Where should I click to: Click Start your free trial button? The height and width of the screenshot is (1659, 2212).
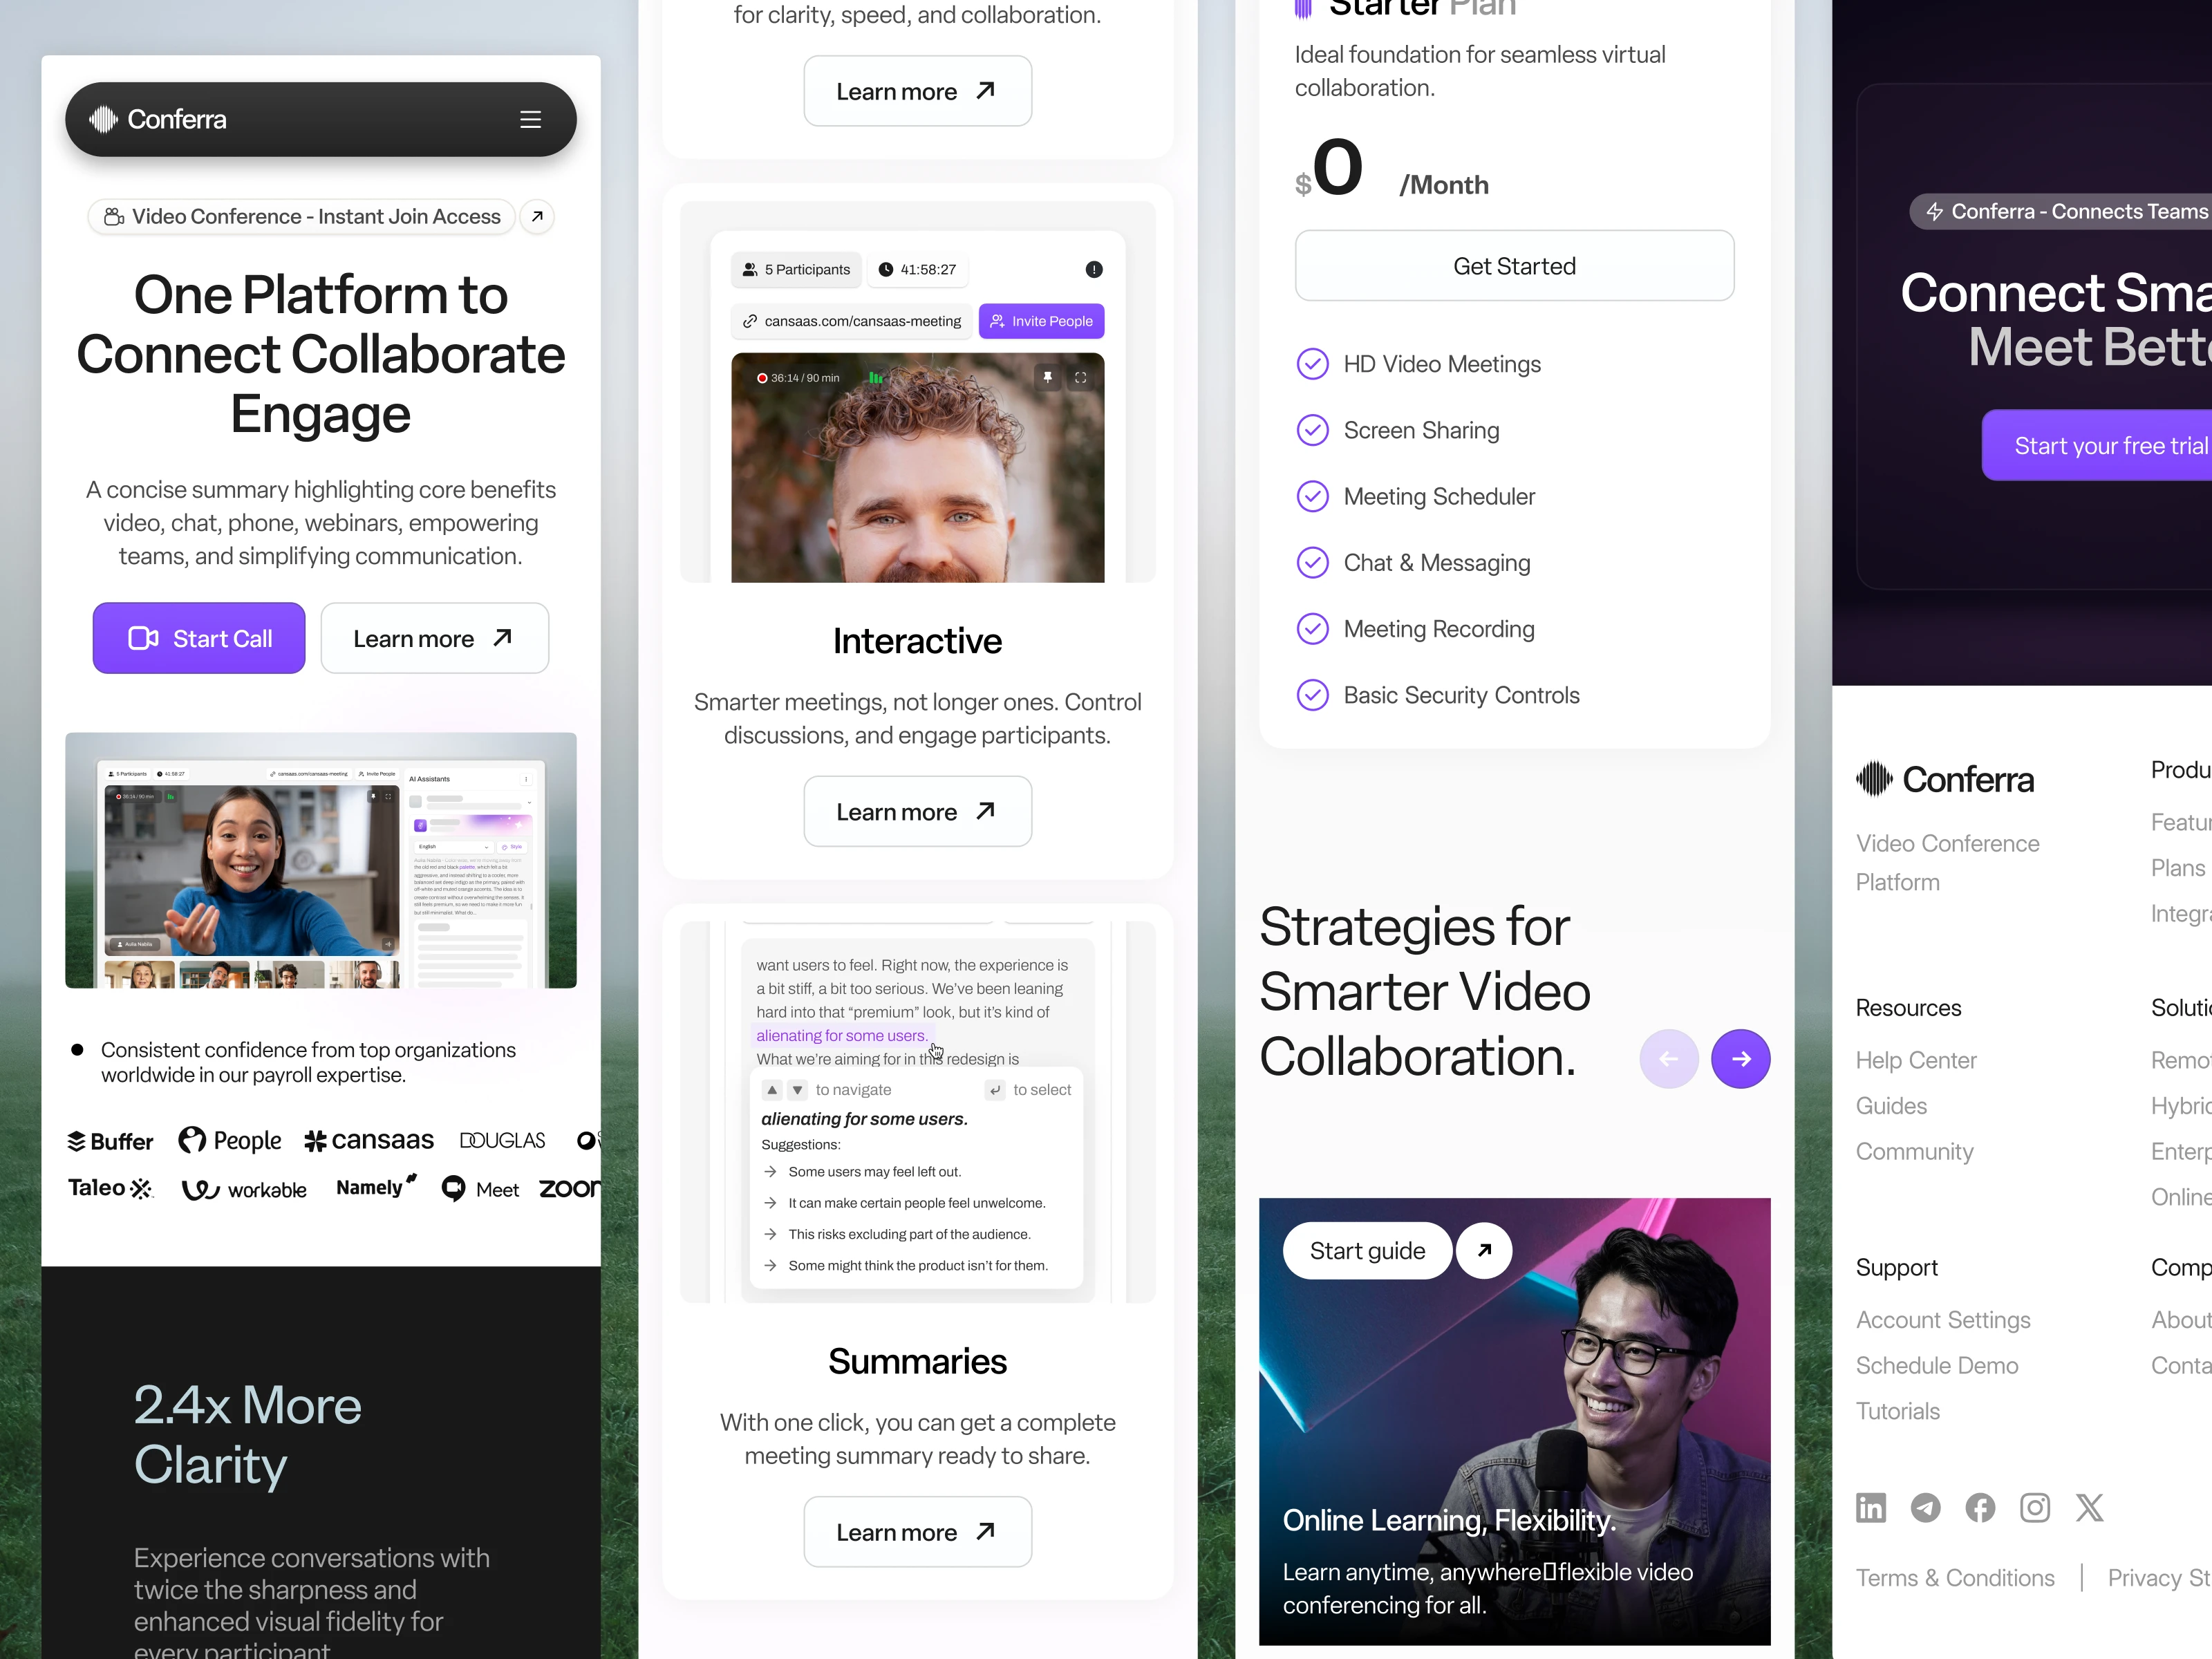point(2097,445)
